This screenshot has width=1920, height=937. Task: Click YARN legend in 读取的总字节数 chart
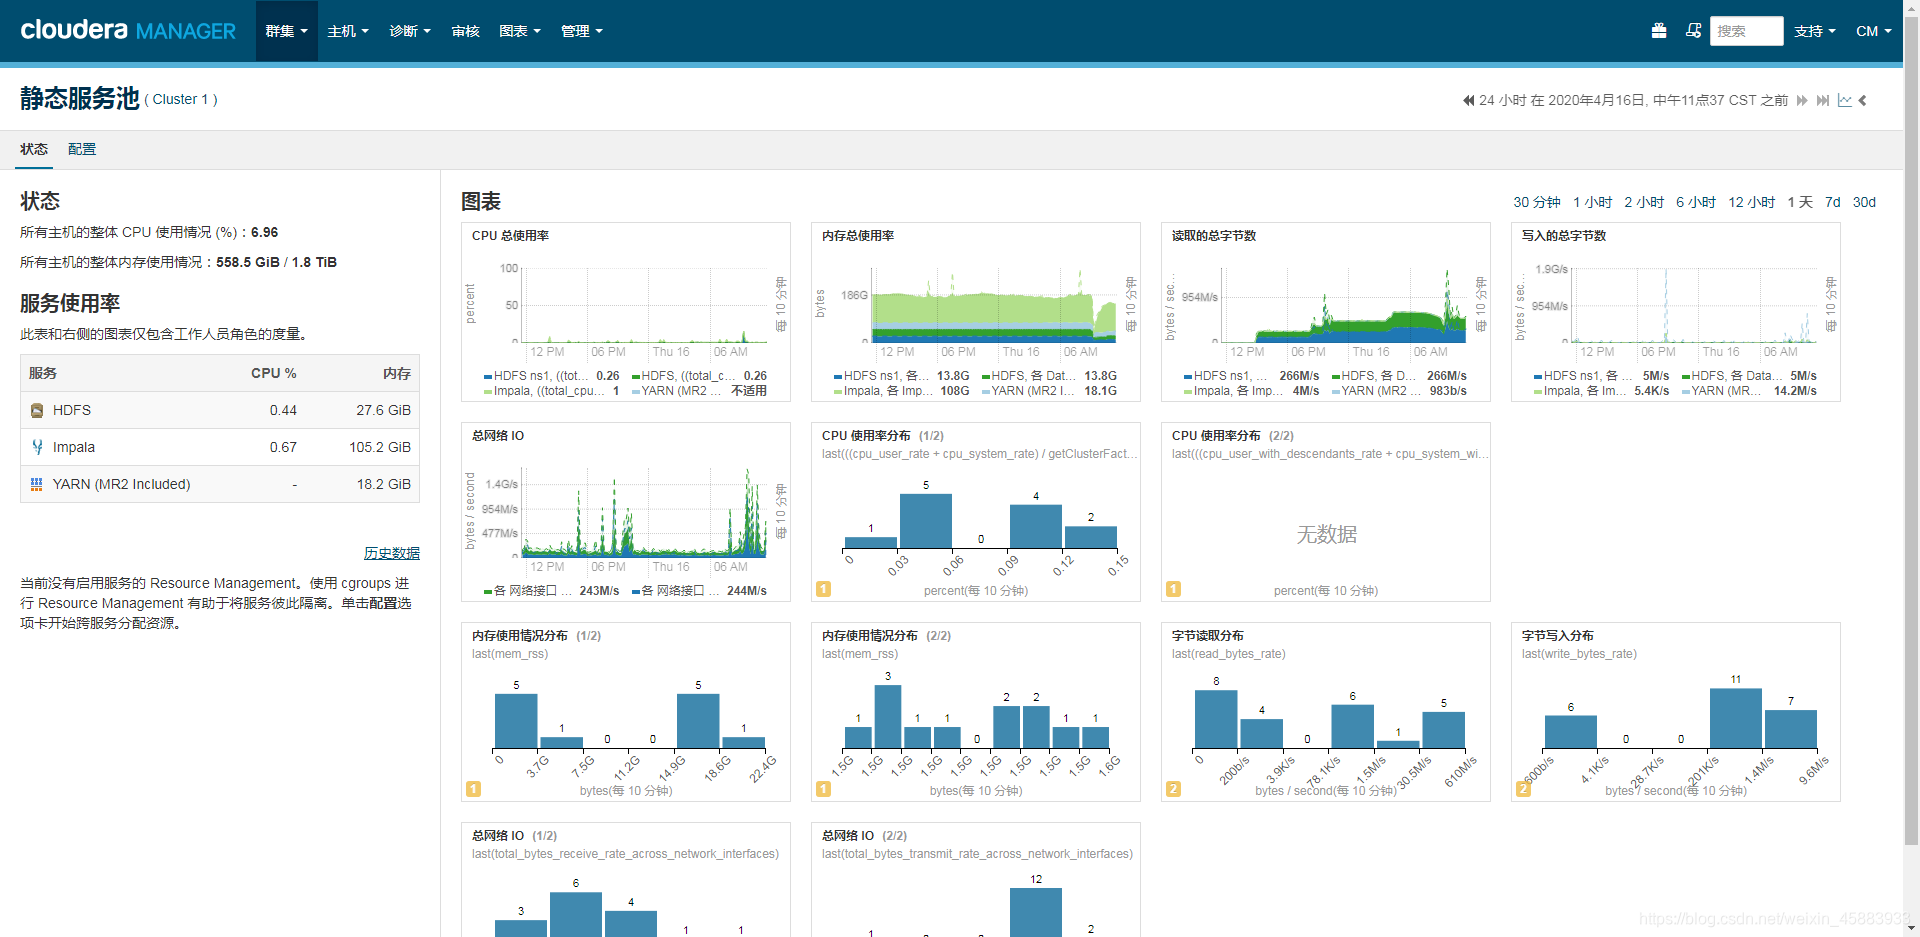point(1374,391)
